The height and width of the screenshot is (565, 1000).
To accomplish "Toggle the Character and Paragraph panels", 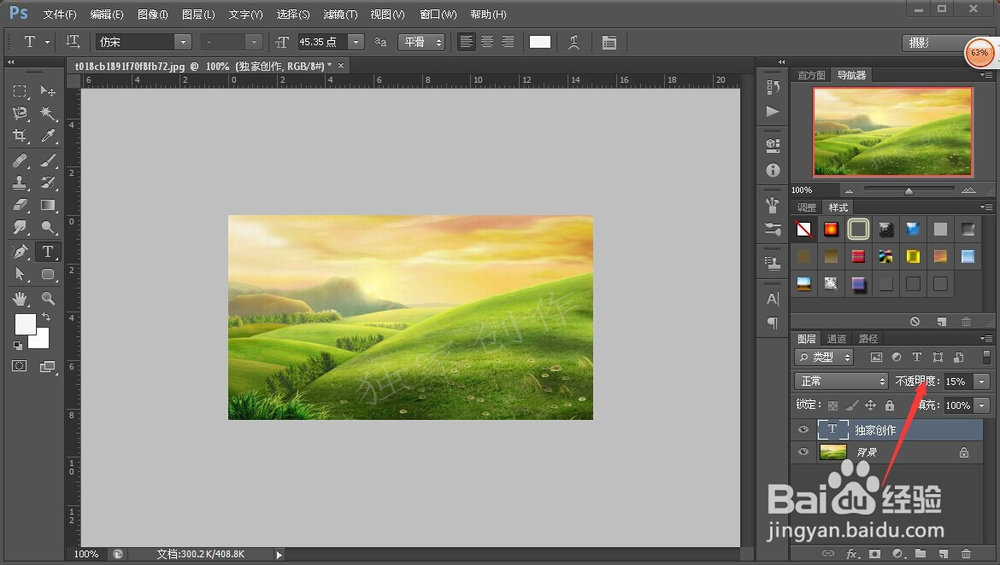I will point(609,42).
